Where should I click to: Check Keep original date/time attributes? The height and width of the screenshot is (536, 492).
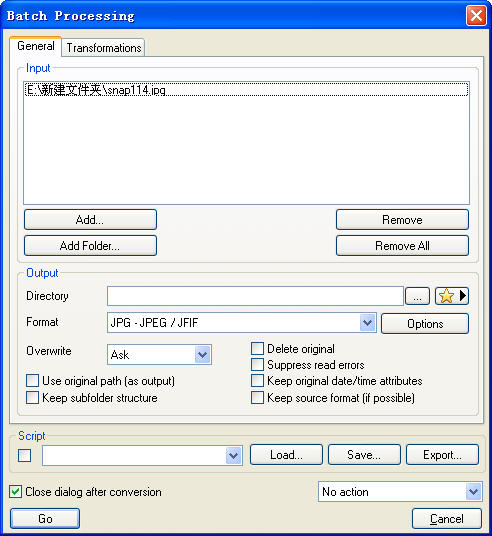(257, 380)
